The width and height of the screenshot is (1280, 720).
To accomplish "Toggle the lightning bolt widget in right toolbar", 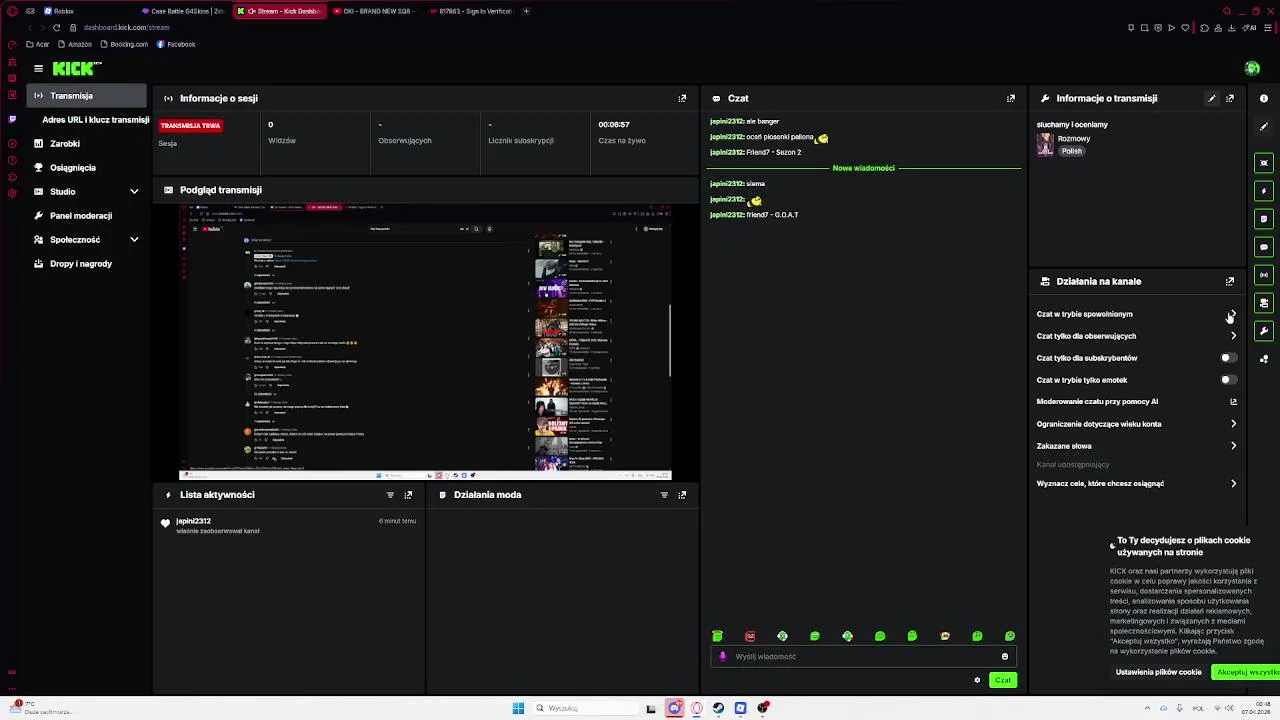I will (x=1264, y=191).
